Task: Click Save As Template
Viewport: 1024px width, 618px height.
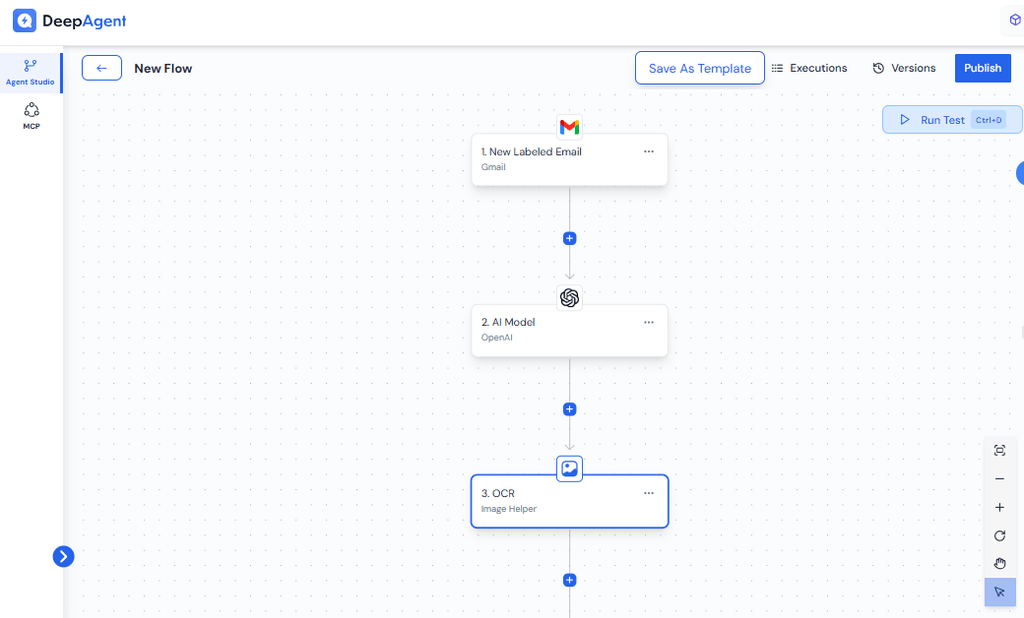Action: (x=699, y=68)
